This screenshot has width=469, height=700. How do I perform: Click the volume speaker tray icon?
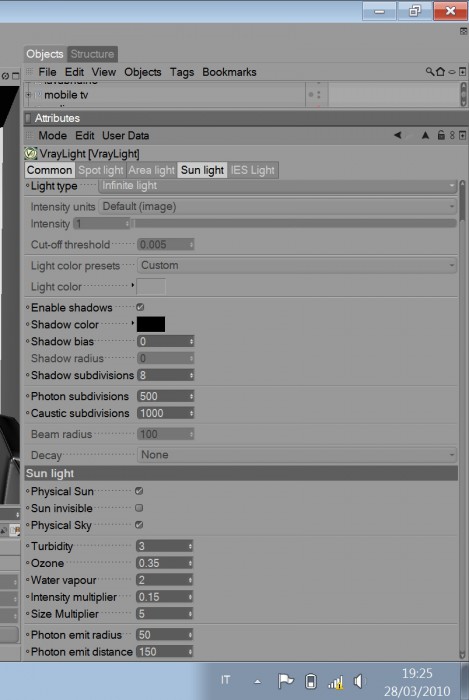[x=358, y=681]
